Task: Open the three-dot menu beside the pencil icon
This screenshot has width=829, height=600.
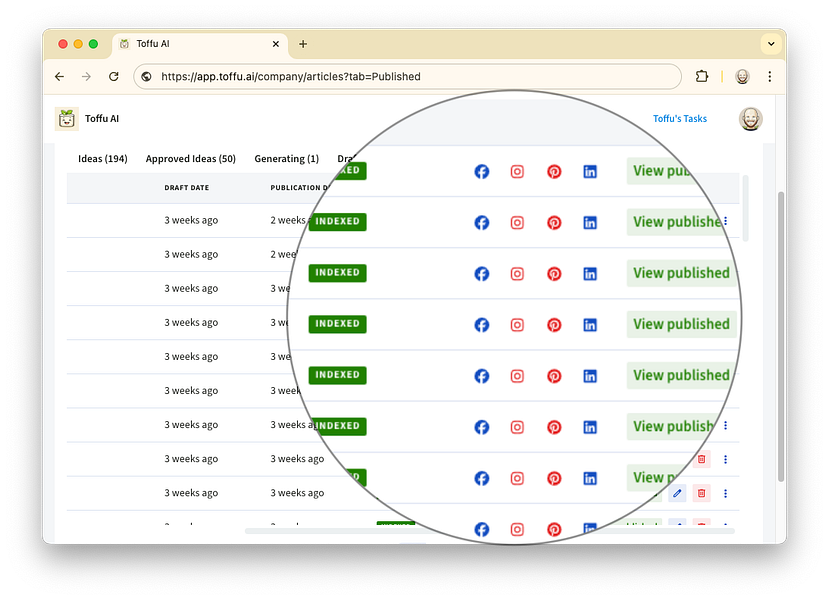Action: coord(725,493)
